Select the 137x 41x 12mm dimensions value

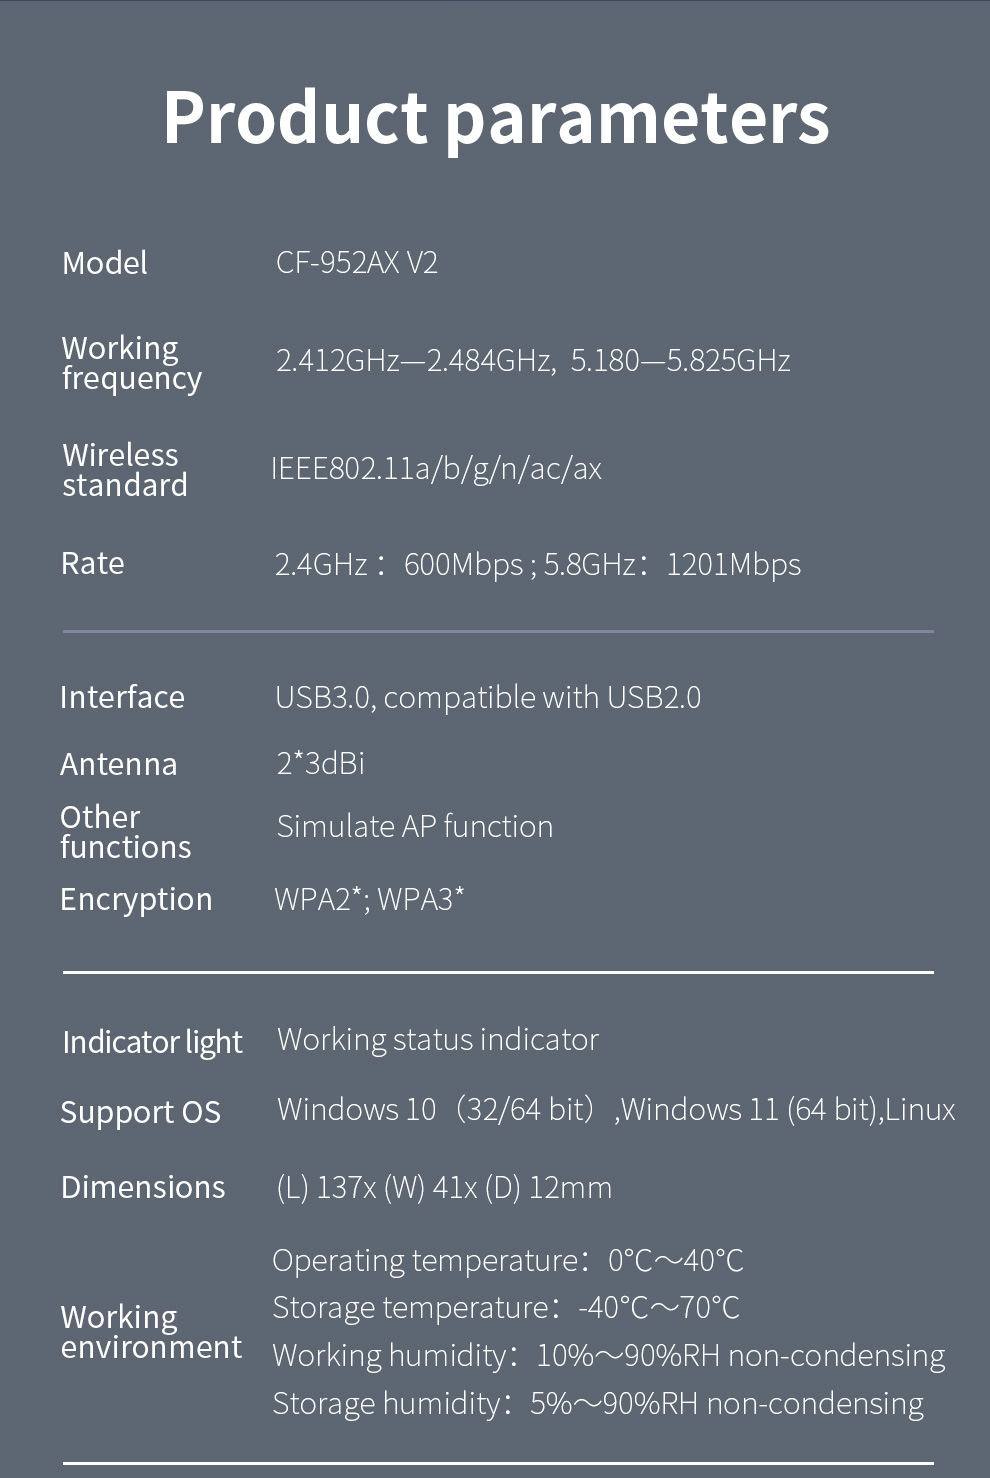[x=444, y=1188]
